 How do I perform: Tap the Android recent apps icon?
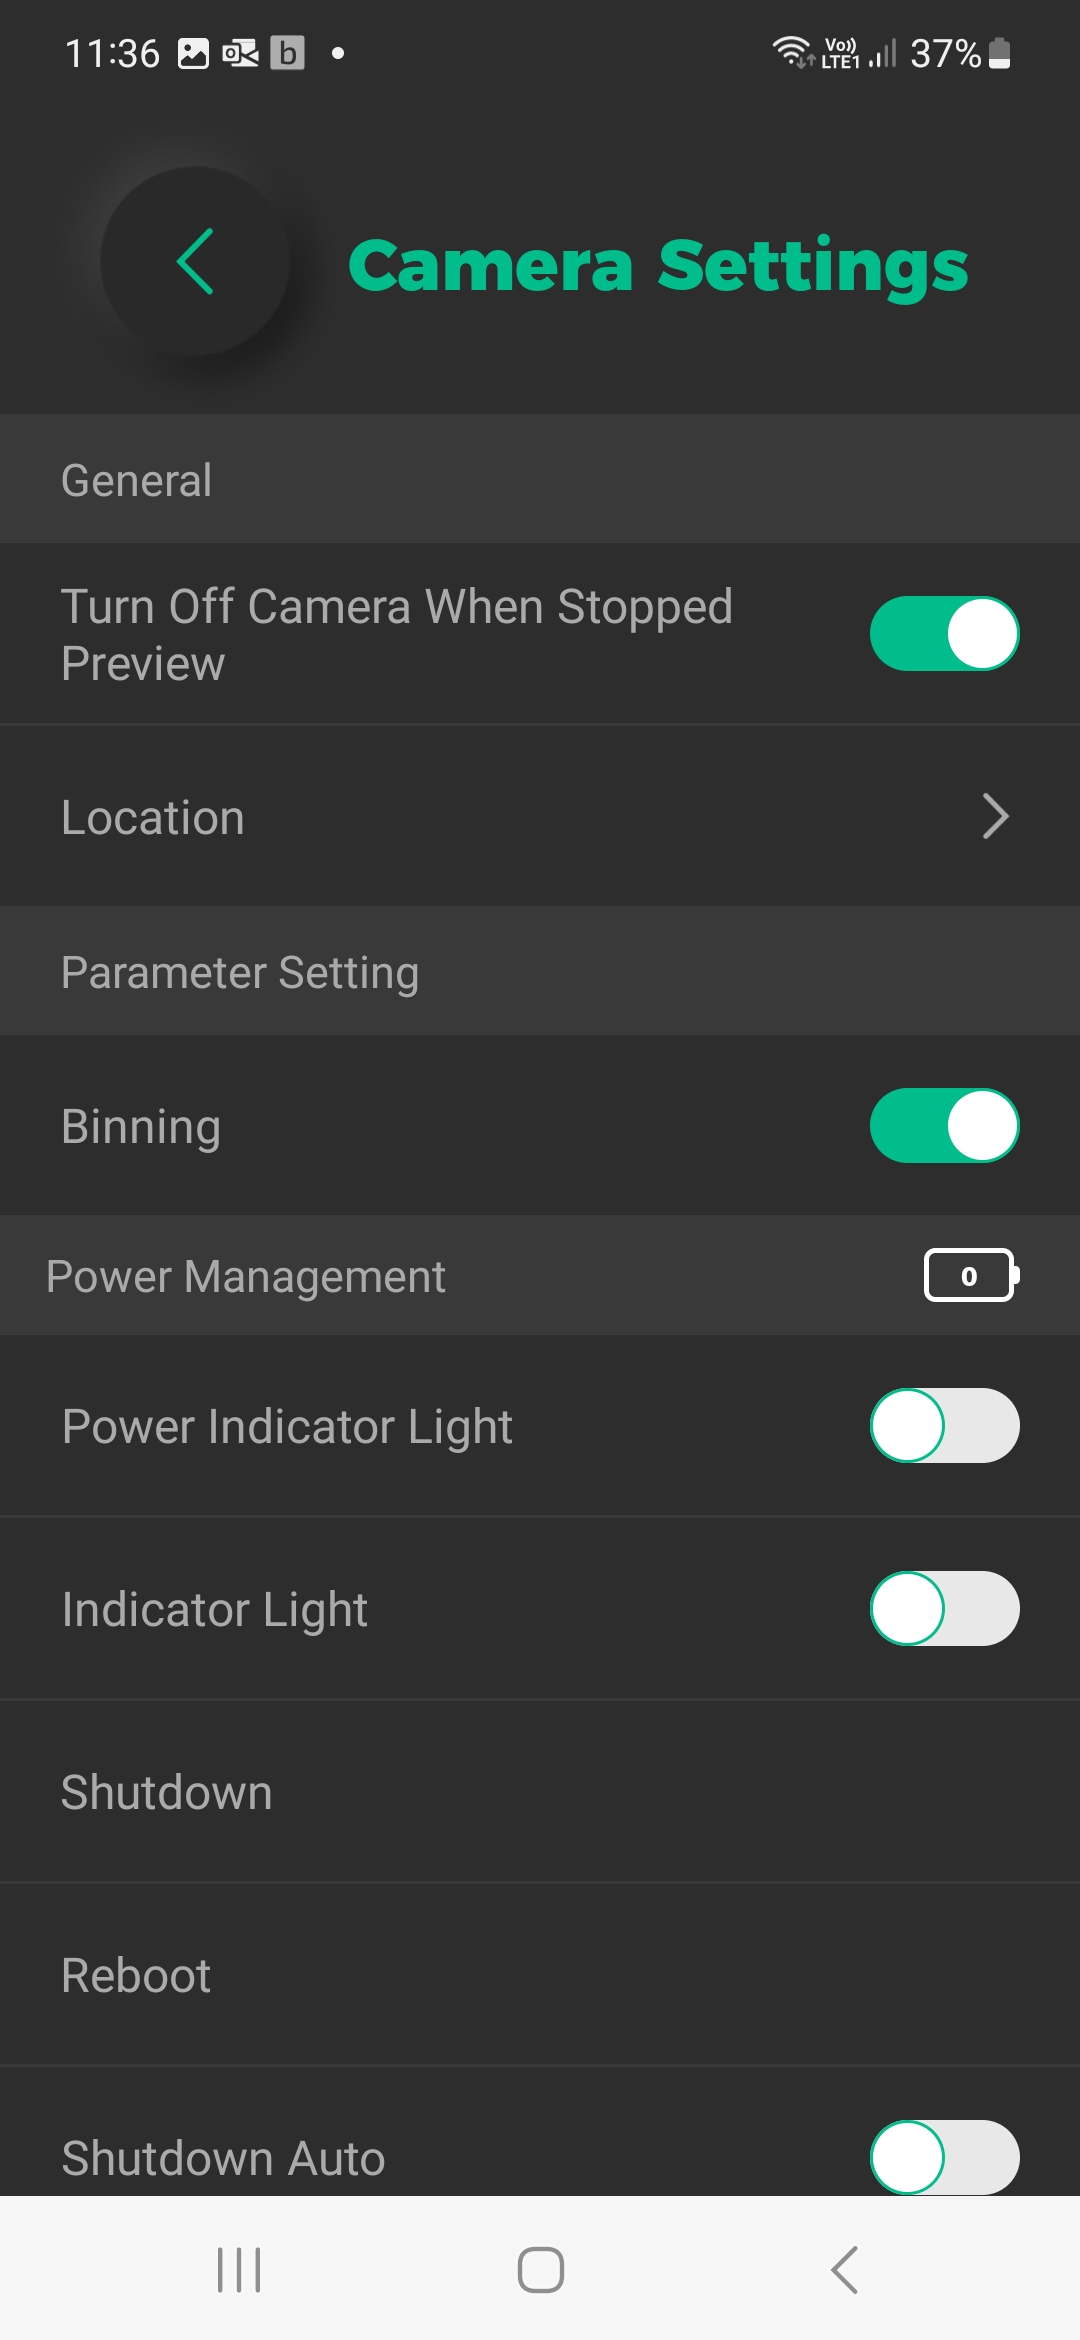239,2269
